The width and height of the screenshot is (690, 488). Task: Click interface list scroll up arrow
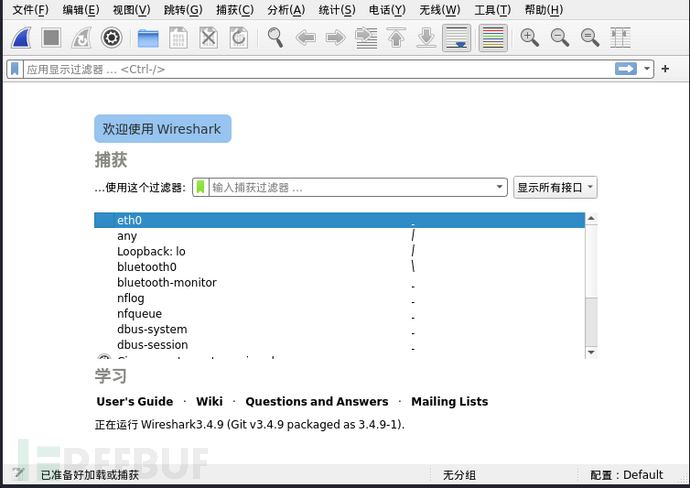[591, 218]
